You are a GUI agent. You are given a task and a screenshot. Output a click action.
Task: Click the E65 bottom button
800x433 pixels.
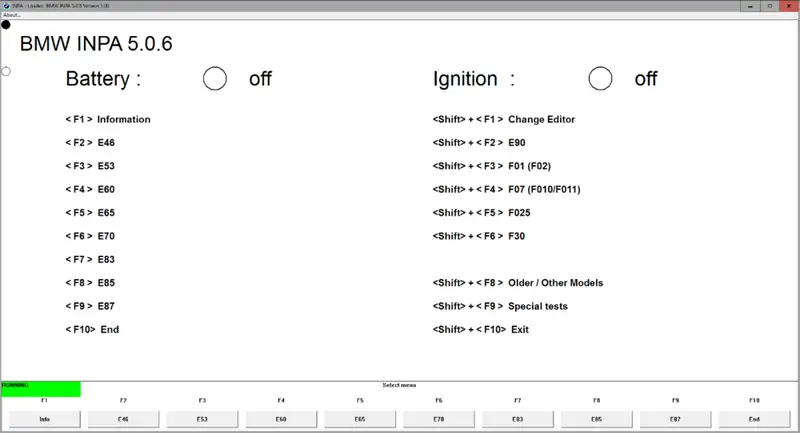360,419
